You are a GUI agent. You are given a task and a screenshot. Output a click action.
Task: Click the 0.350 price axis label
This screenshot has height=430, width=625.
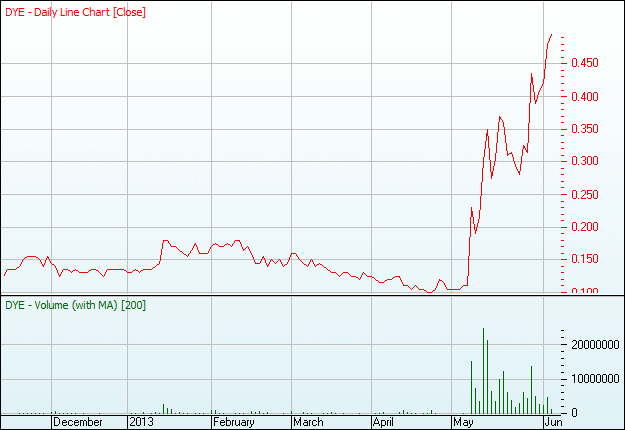(x=585, y=129)
